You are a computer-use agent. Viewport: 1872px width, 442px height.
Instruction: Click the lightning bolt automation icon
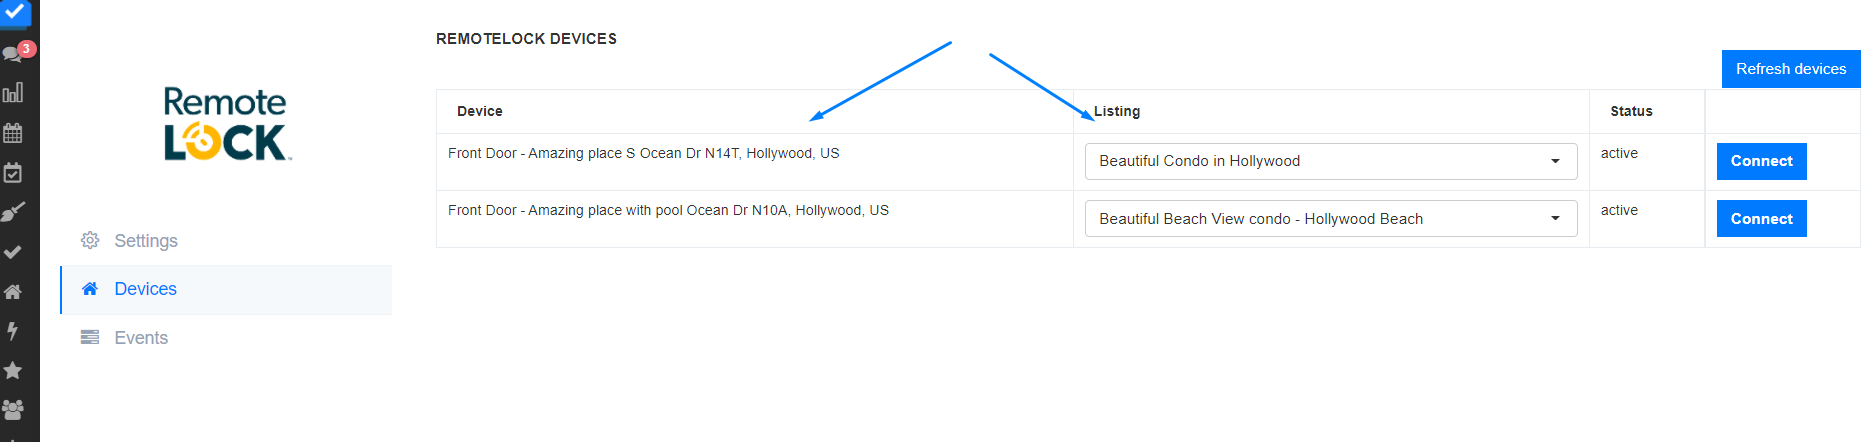(13, 331)
